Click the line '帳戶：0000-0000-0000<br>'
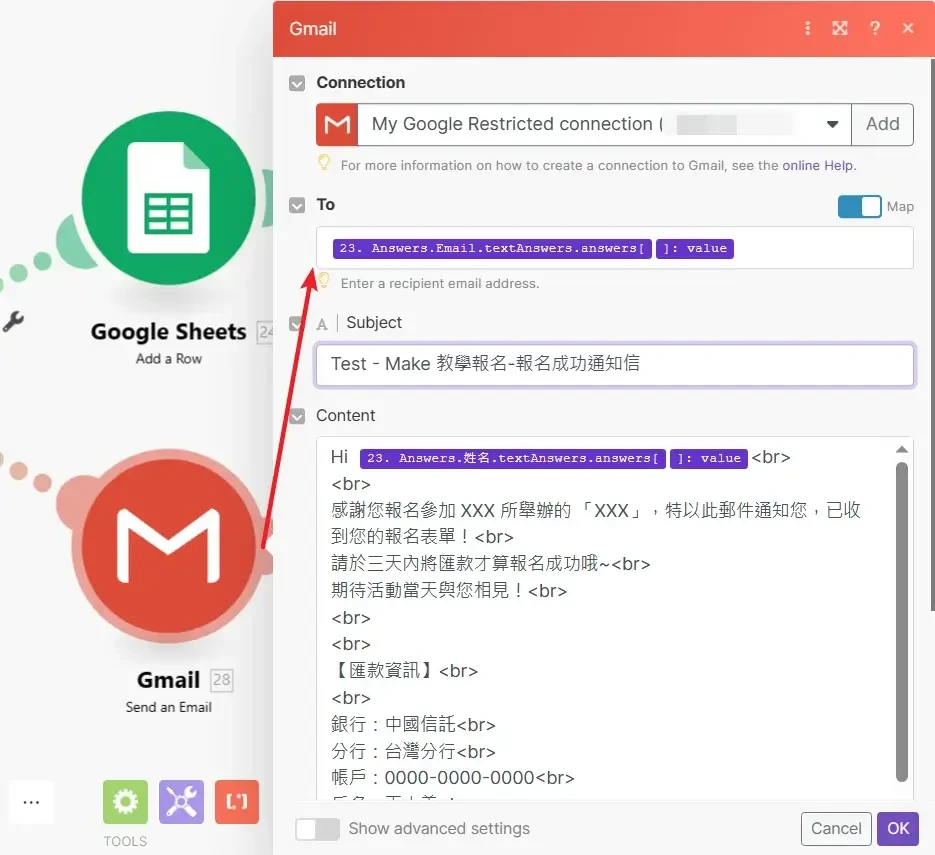Image resolution: width=935 pixels, height=855 pixels. point(453,778)
